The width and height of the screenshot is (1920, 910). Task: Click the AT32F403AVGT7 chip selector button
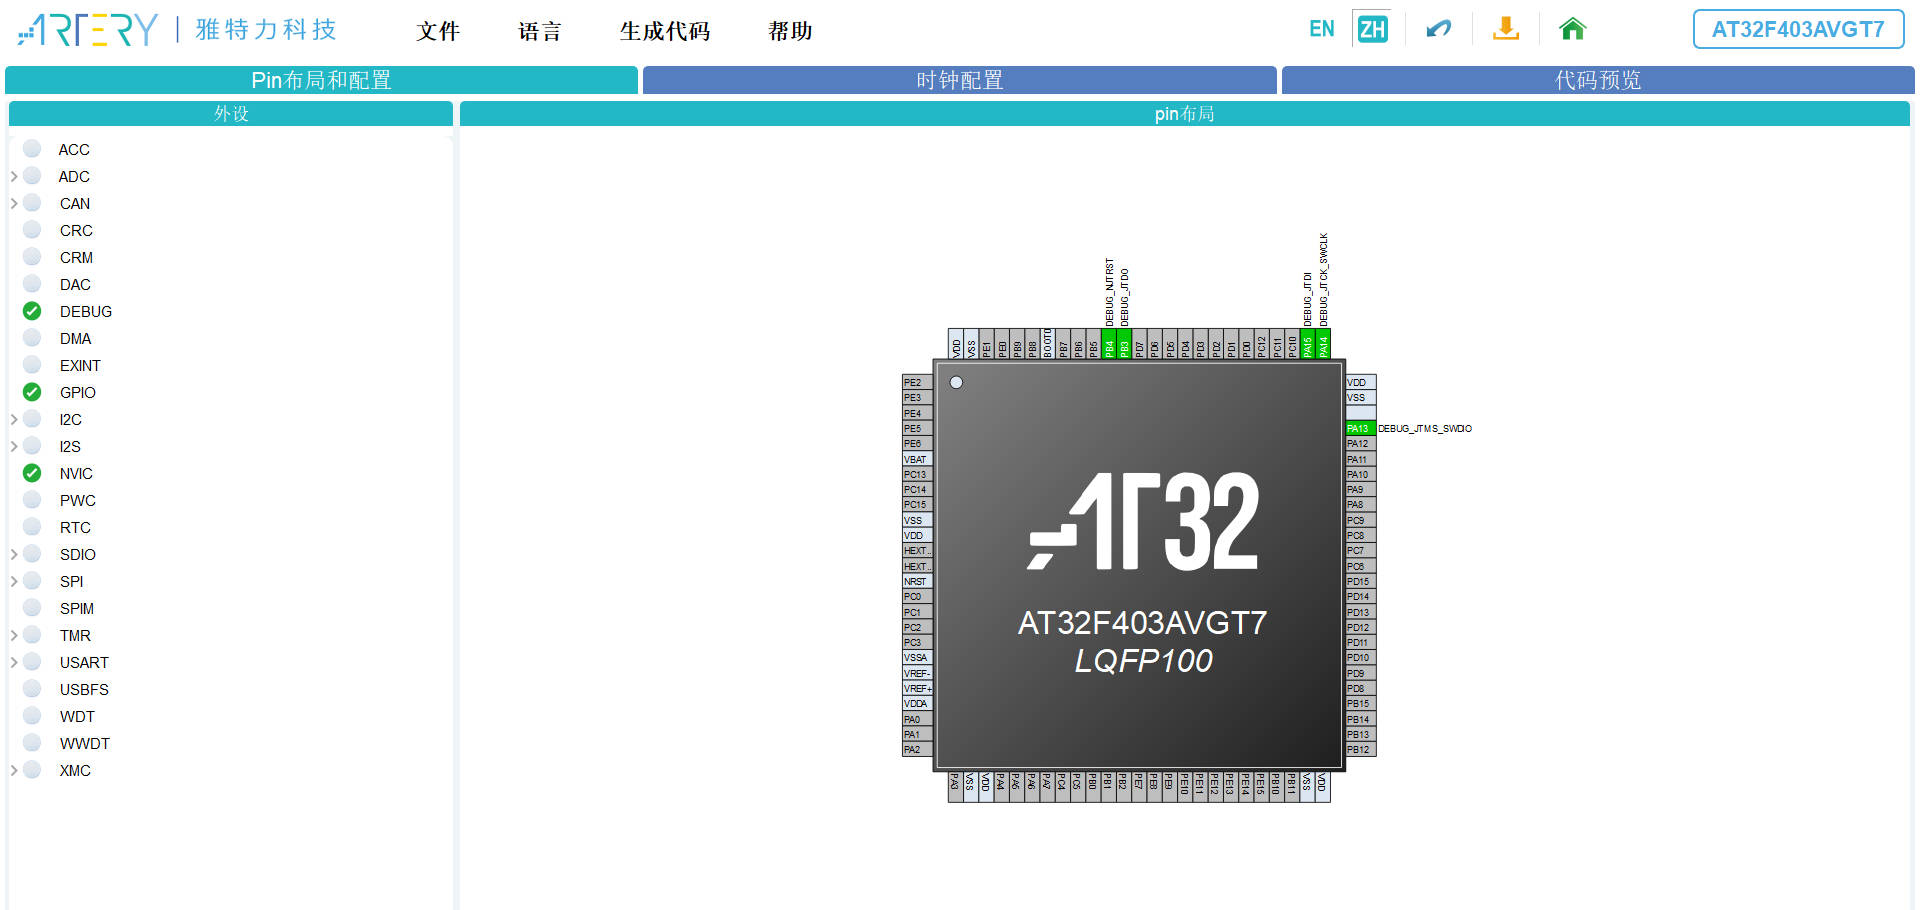point(1797,29)
